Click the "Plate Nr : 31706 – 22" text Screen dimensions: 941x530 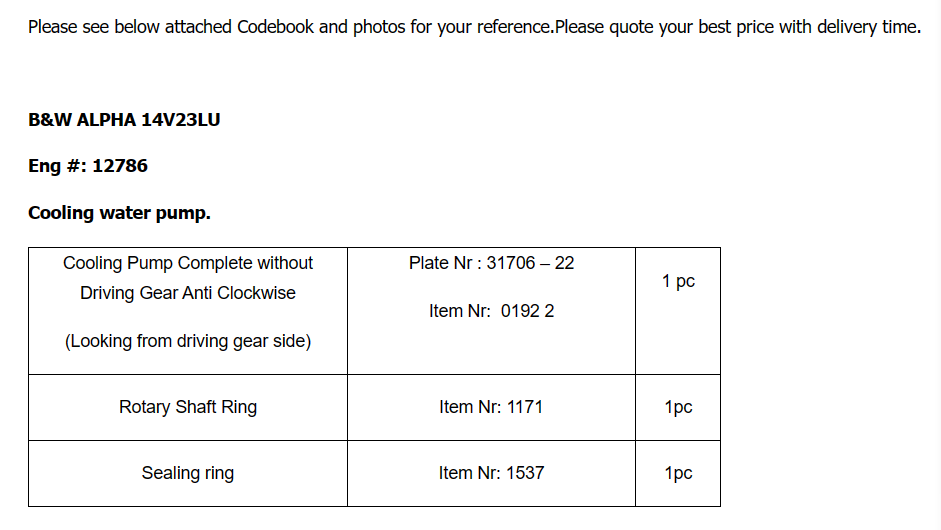(491, 263)
